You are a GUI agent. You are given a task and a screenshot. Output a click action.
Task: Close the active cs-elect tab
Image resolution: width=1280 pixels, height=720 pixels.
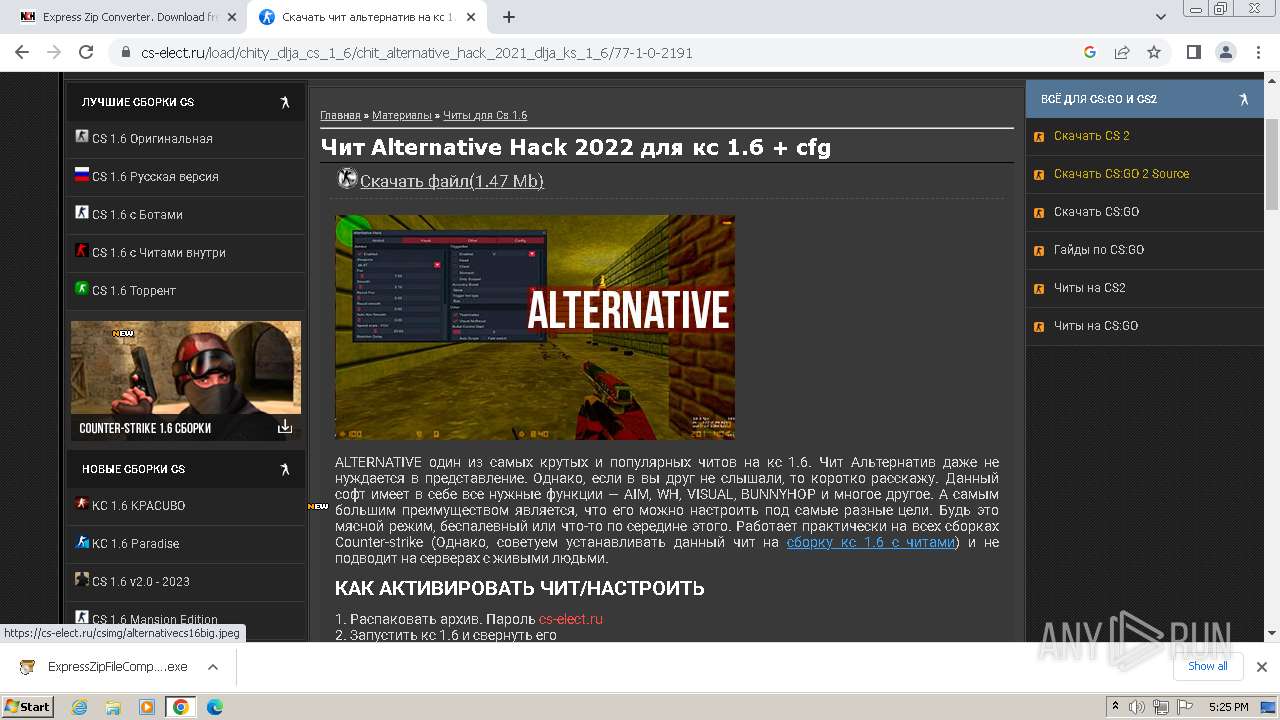(x=472, y=17)
